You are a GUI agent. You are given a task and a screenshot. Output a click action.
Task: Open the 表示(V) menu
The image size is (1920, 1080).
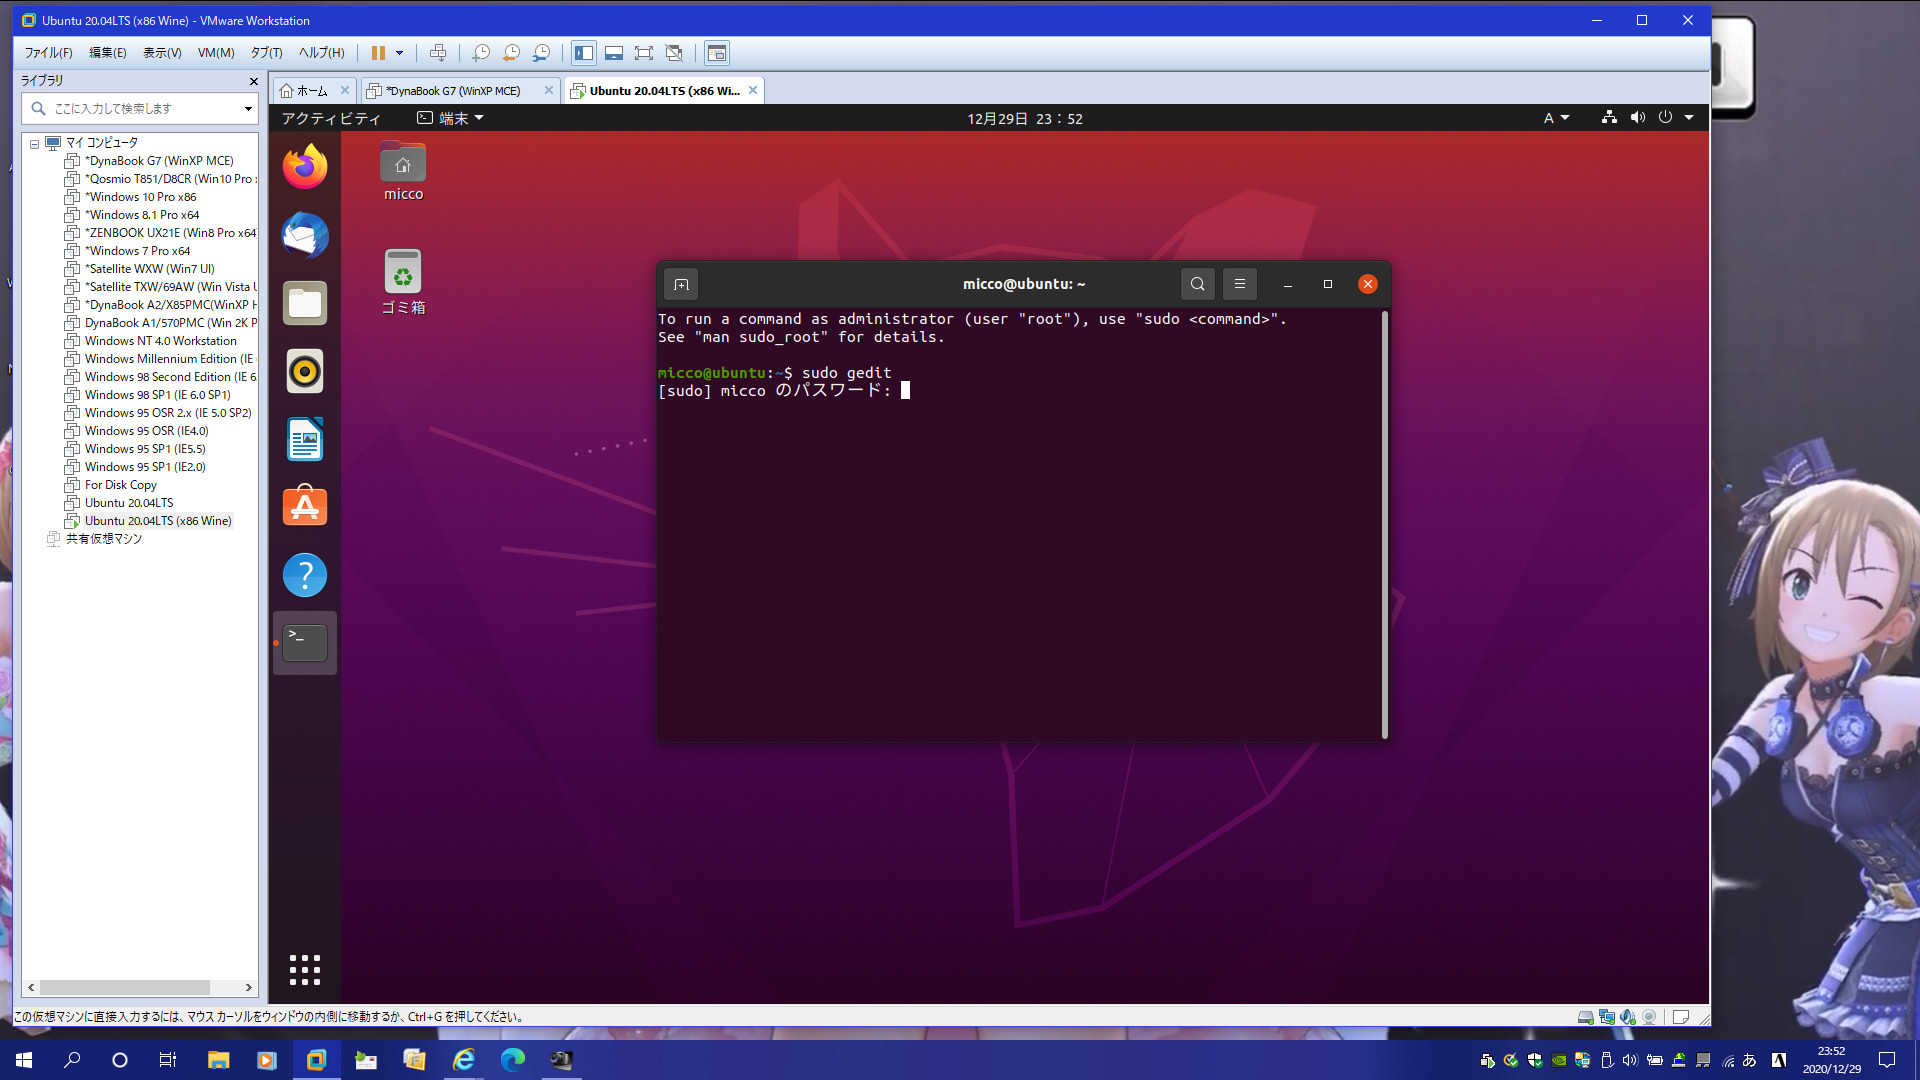pyautogui.click(x=162, y=53)
